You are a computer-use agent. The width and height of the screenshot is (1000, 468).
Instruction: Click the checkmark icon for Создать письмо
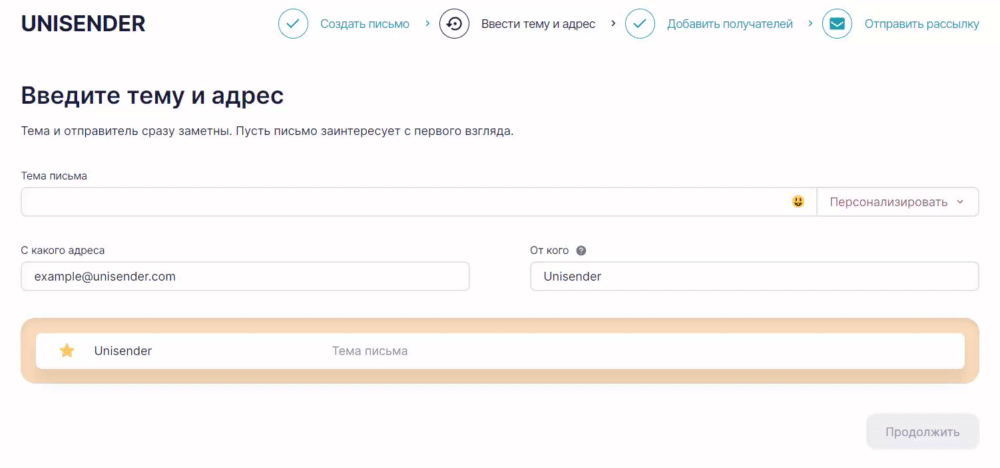pyautogui.click(x=293, y=24)
